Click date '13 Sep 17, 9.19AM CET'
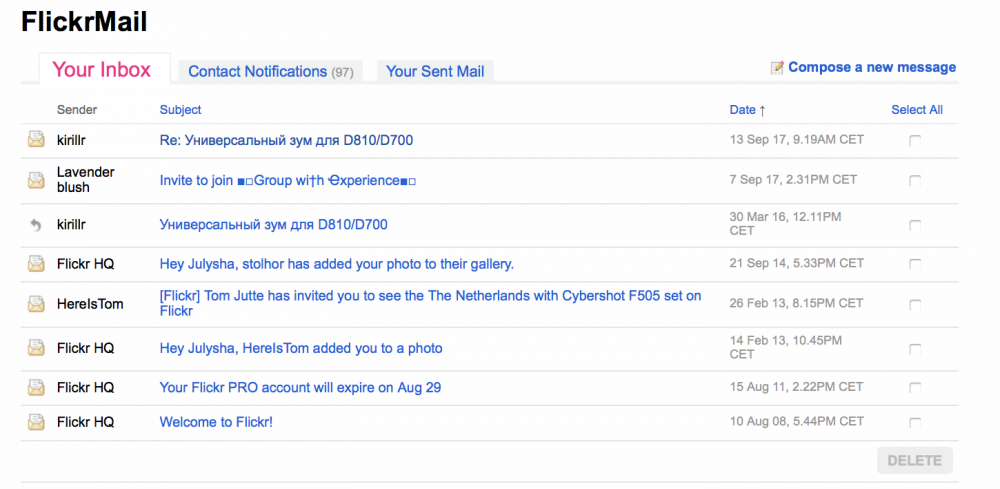Screen dimensions: 1000x489 pos(797,139)
